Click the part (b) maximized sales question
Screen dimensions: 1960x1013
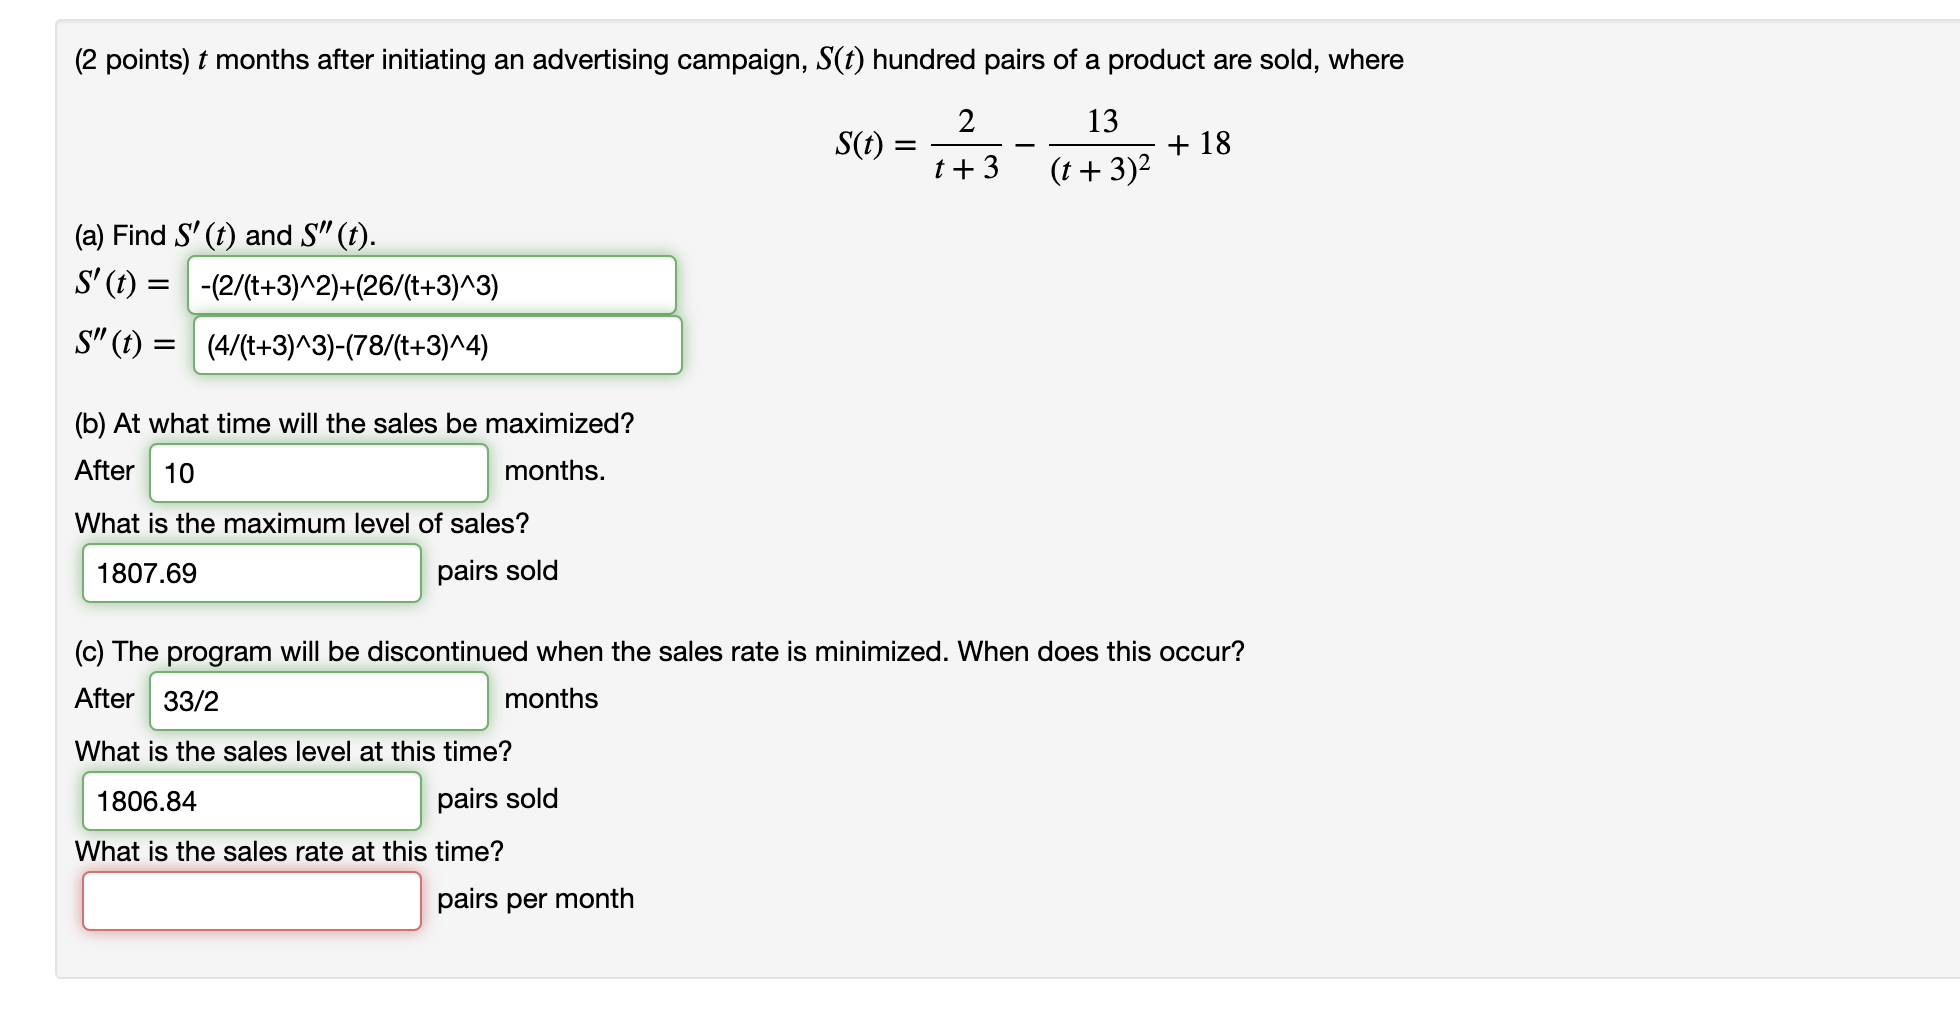tap(353, 423)
